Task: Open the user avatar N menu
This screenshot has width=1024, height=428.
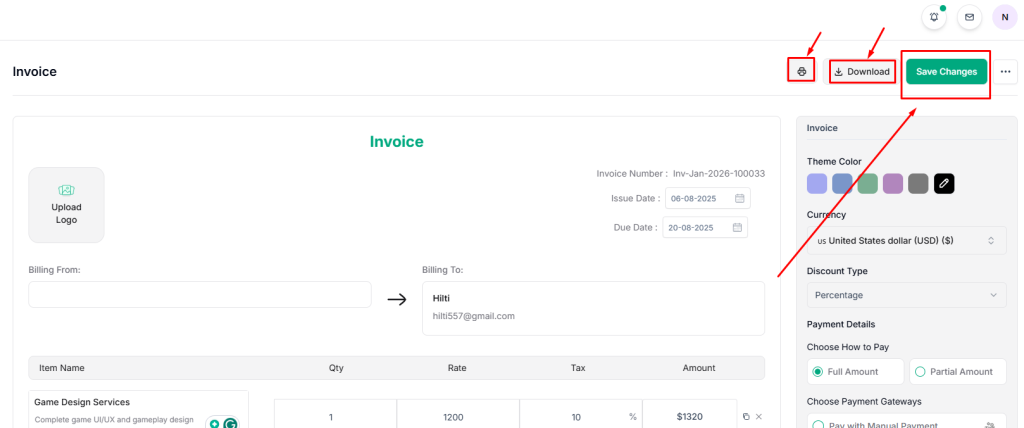Action: pos(1004,18)
